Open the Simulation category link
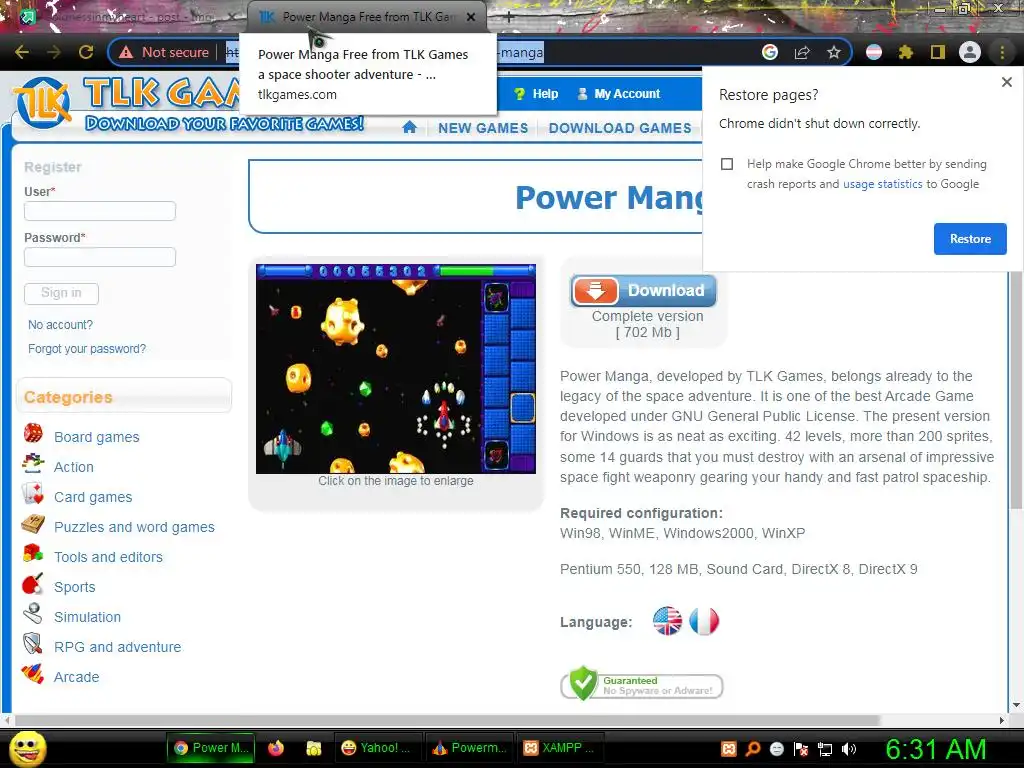 (87, 617)
